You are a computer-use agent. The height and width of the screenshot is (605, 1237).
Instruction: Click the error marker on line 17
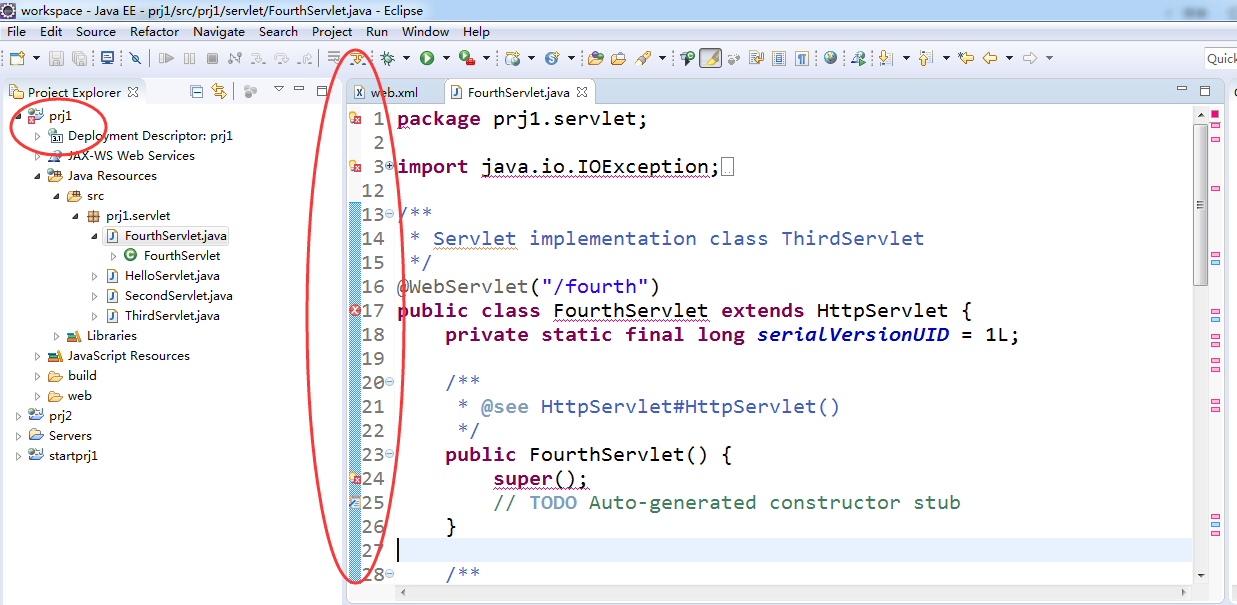(x=354, y=311)
